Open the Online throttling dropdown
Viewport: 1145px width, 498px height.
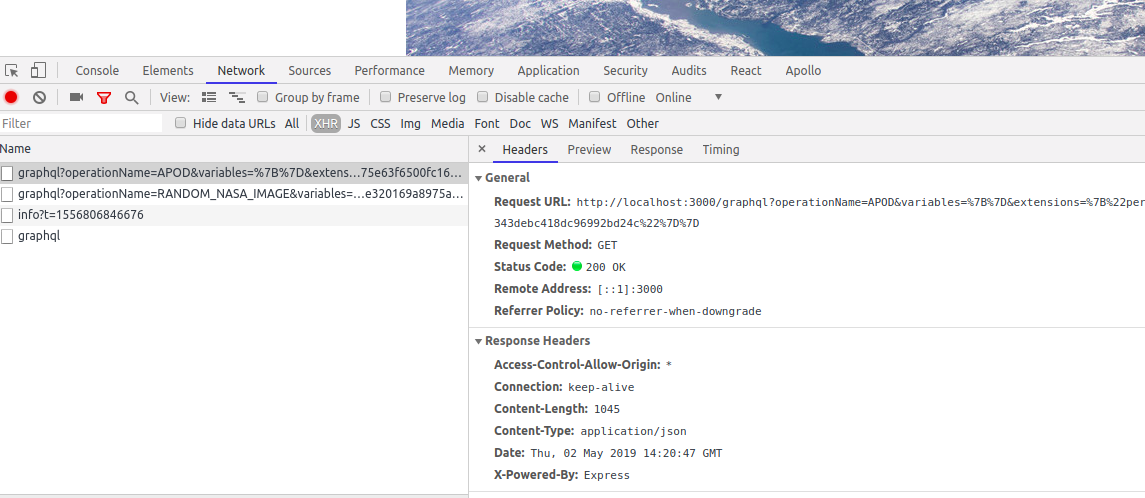[717, 97]
